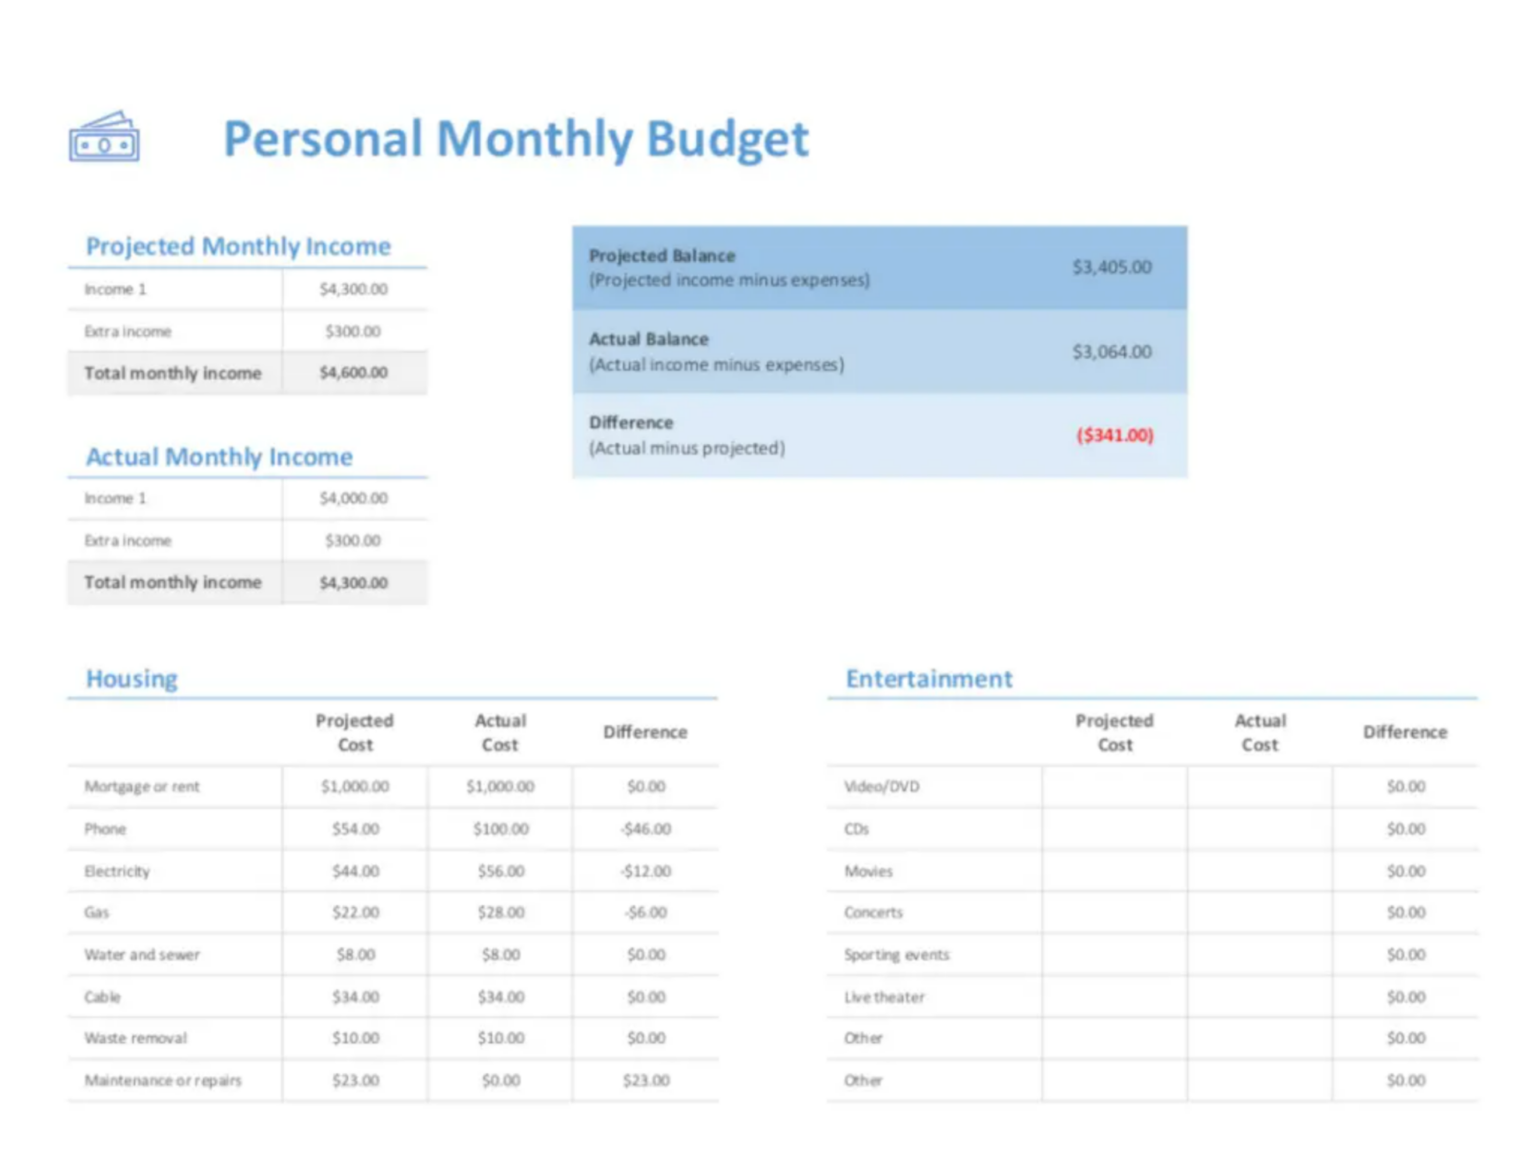Click the Actual Monthly Income heading
The height and width of the screenshot is (1168, 1536).
[218, 457]
